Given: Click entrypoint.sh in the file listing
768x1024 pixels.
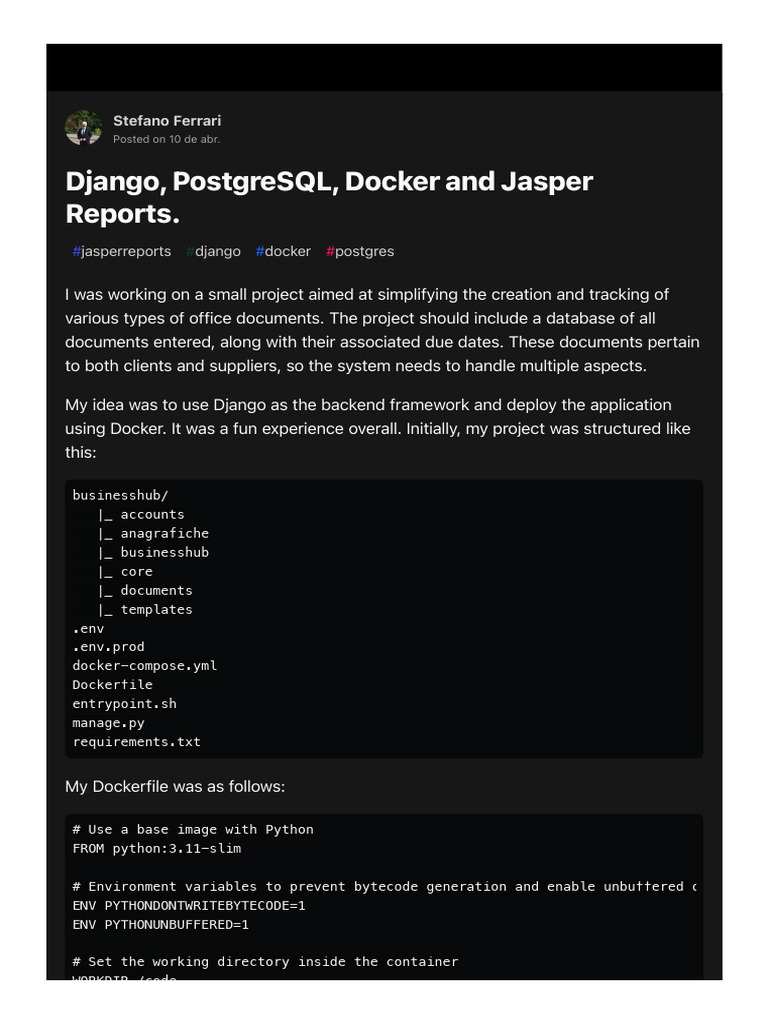Looking at the screenshot, I should (124, 704).
